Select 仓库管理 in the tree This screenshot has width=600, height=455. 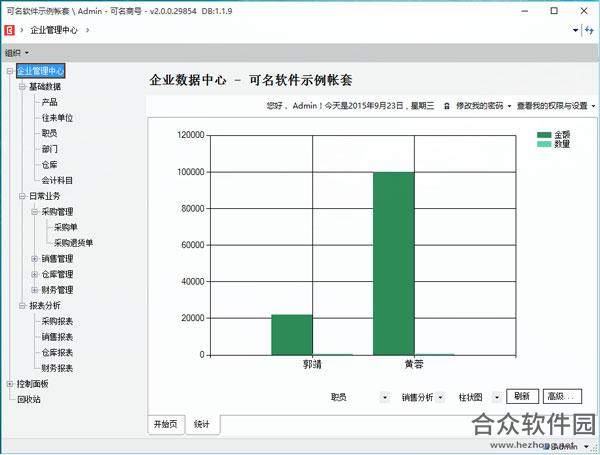tap(57, 274)
